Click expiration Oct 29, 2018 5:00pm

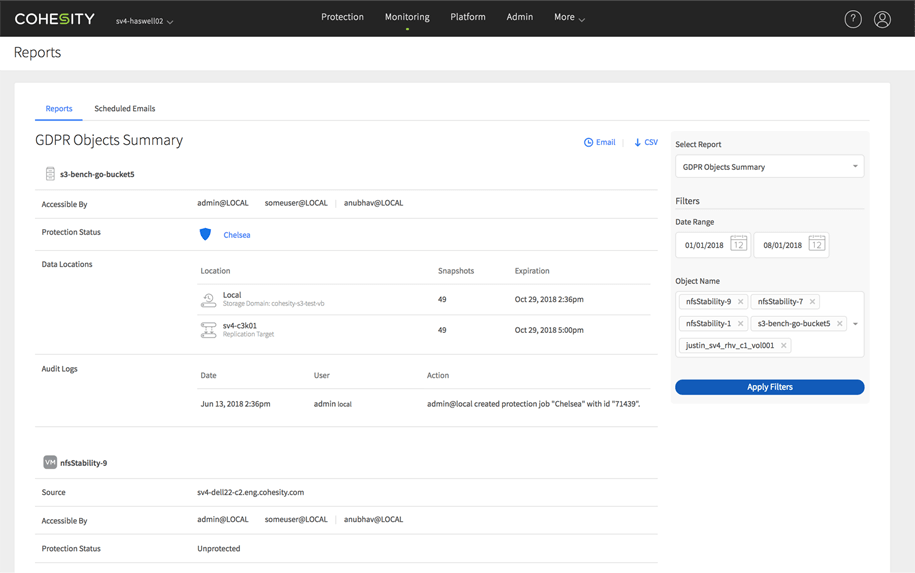coord(549,330)
